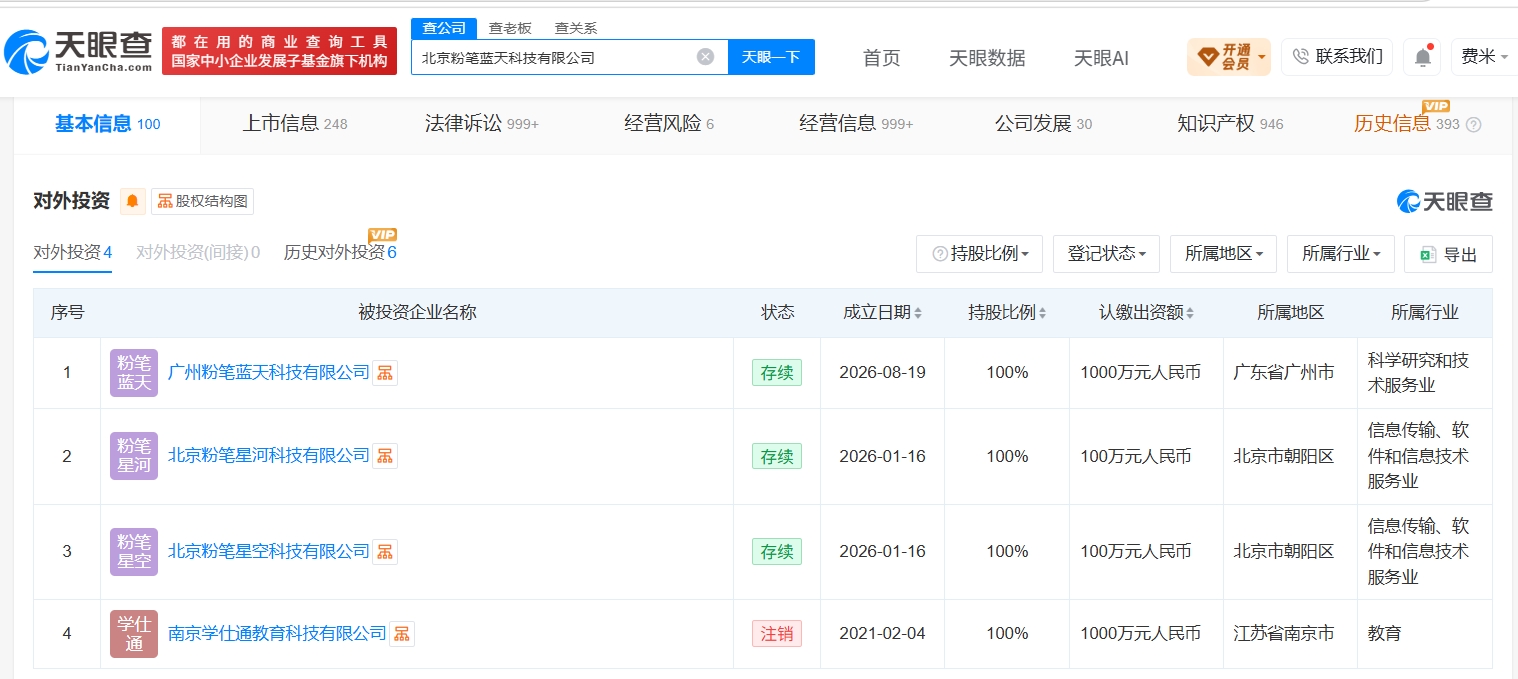Screen dimensions: 1518x679
Task: Open notifications bell in header
Action: point(1422,57)
